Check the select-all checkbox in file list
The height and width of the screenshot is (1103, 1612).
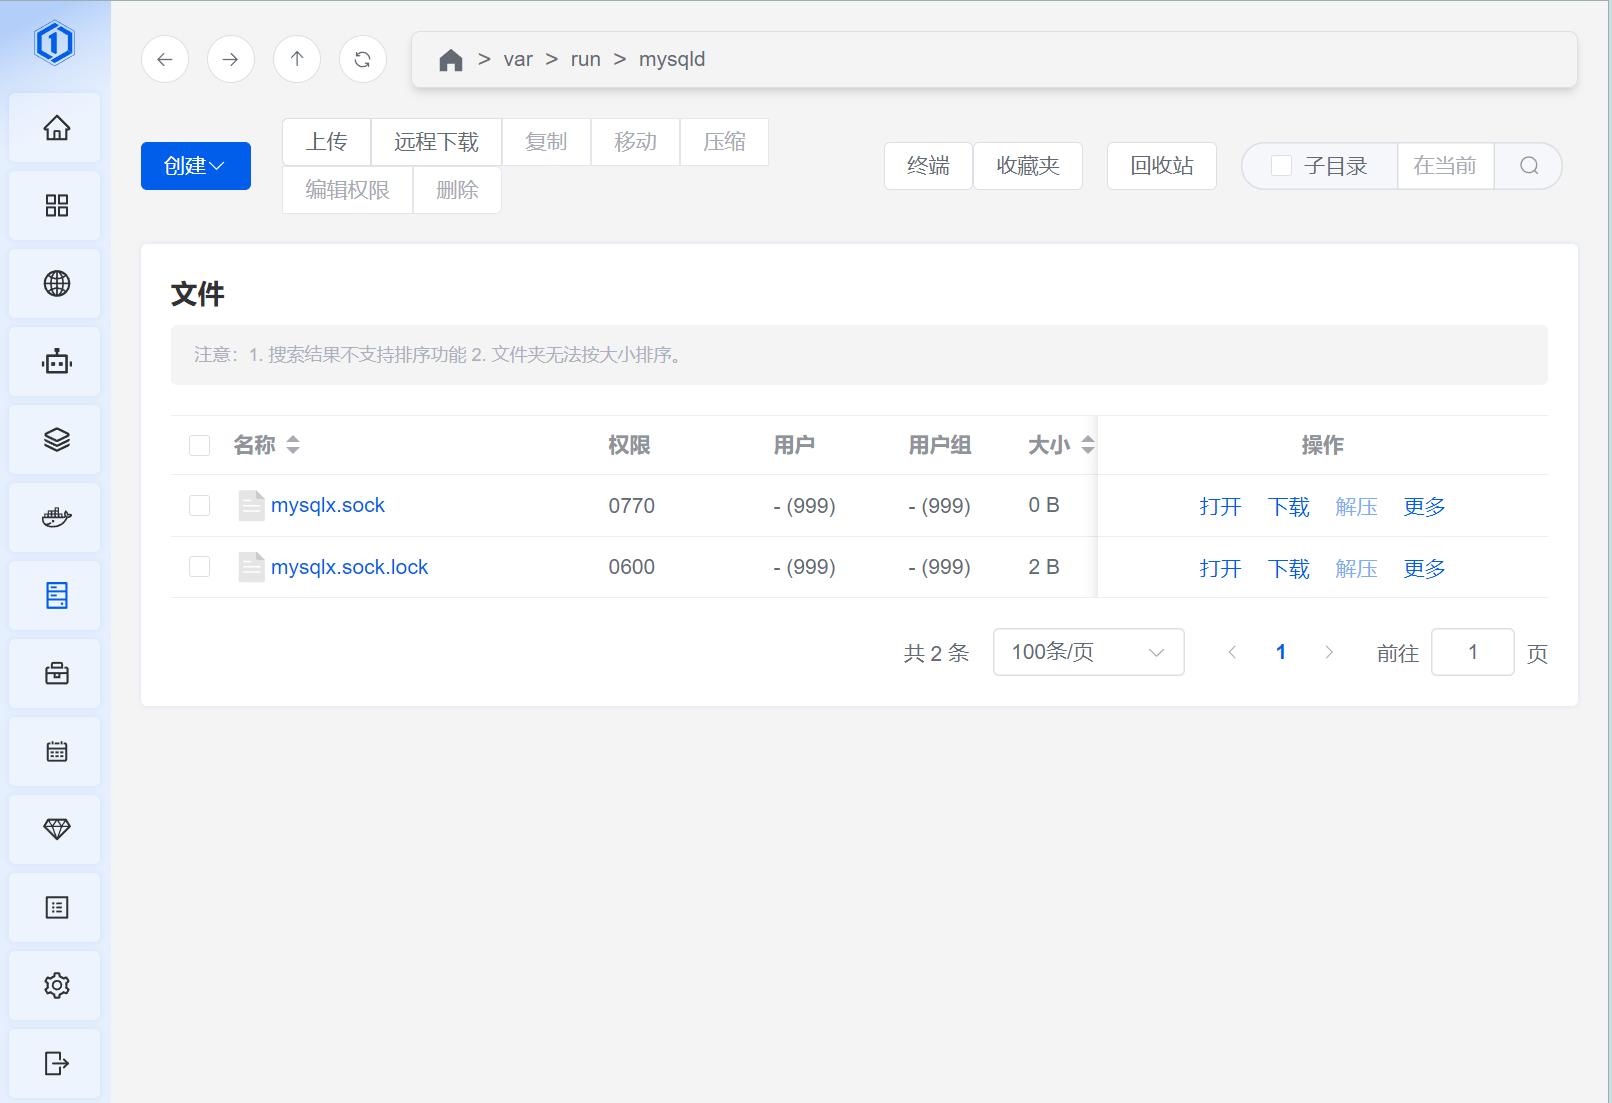coord(199,445)
